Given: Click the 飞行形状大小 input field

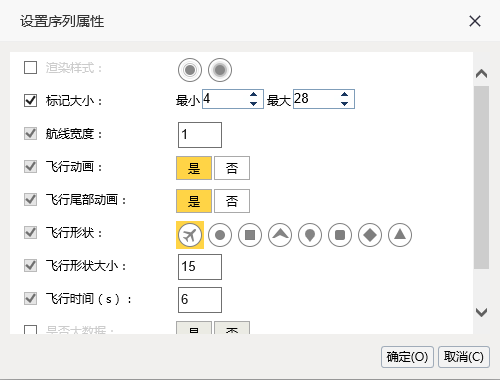Looking at the screenshot, I should (x=200, y=267).
